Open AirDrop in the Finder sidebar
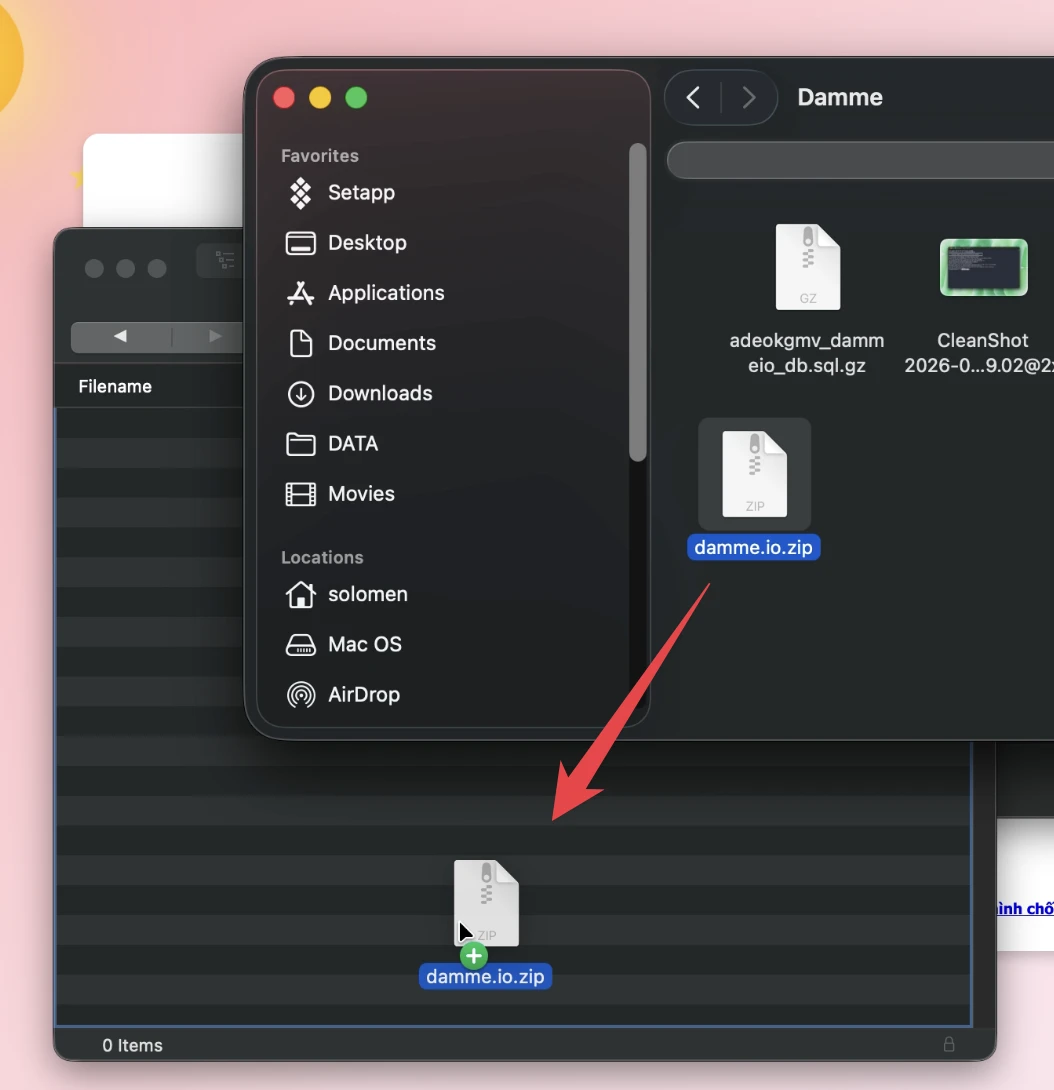The image size is (1054, 1090). click(343, 694)
